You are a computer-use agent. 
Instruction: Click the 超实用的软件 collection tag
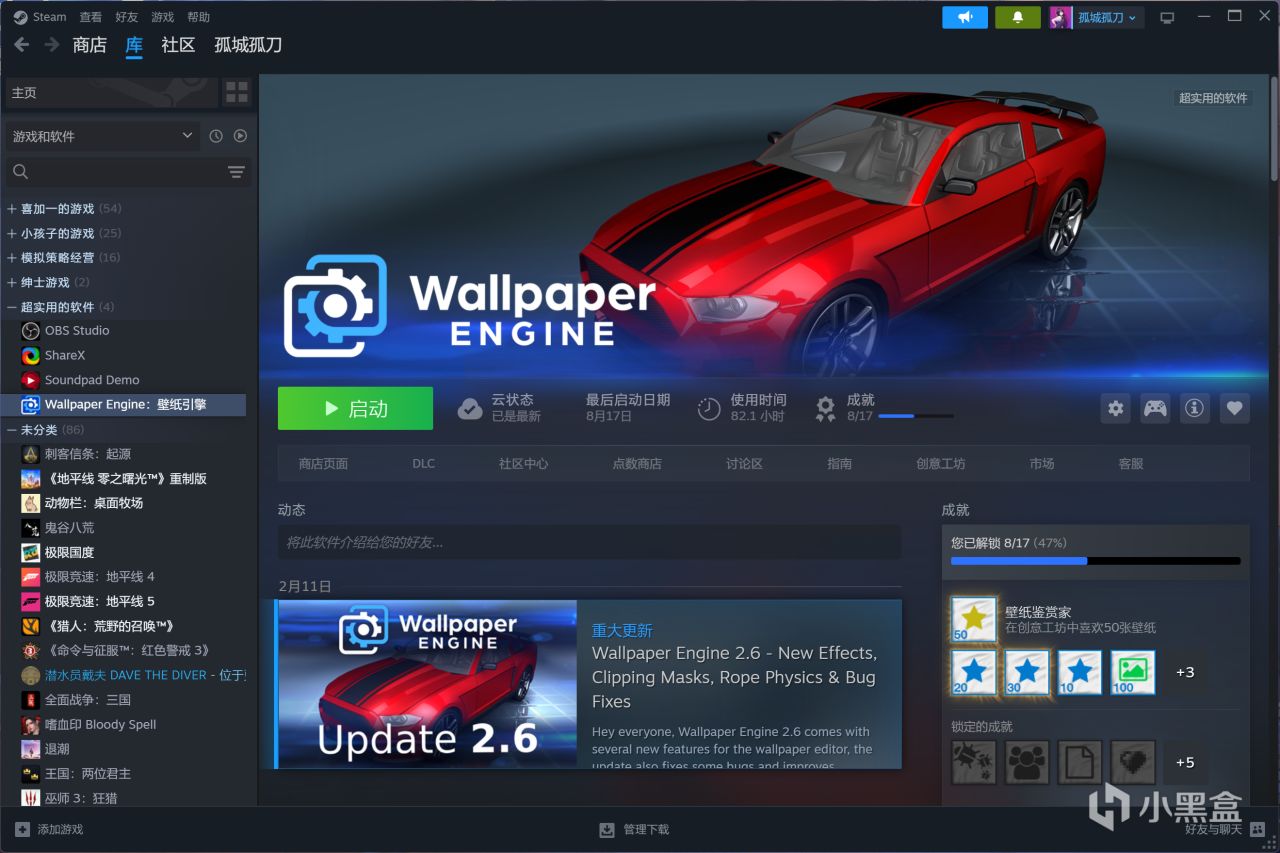tap(1213, 98)
